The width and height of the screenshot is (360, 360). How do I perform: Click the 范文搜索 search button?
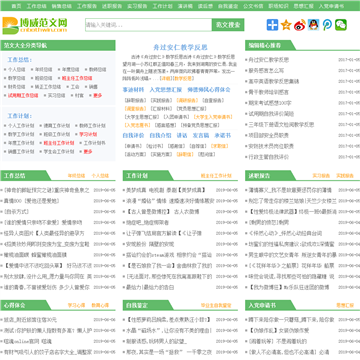[228, 25]
